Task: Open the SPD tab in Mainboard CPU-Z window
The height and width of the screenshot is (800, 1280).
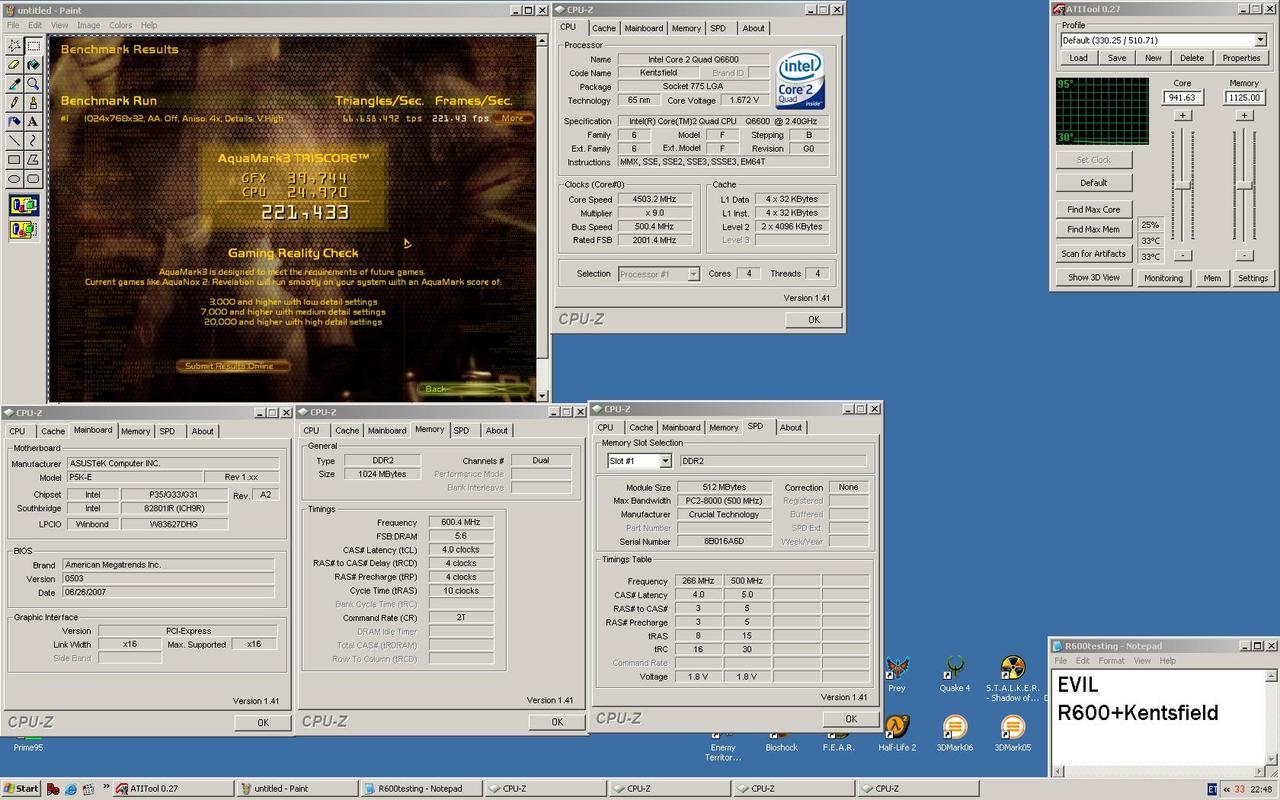Action: [x=167, y=431]
